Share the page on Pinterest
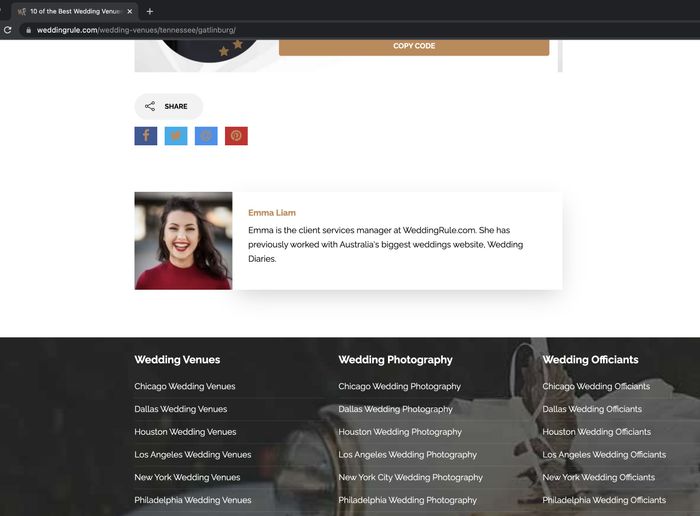 click(x=236, y=136)
